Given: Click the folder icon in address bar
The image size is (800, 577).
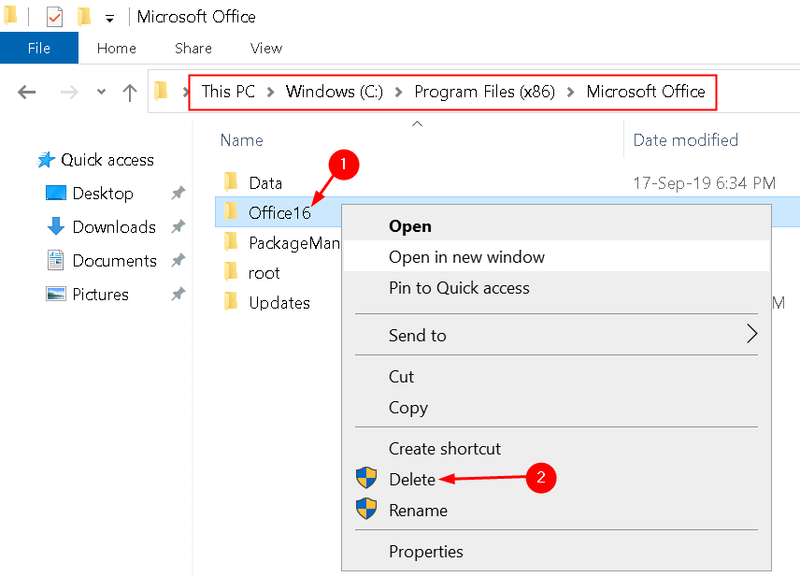Looking at the screenshot, I should [x=161, y=91].
